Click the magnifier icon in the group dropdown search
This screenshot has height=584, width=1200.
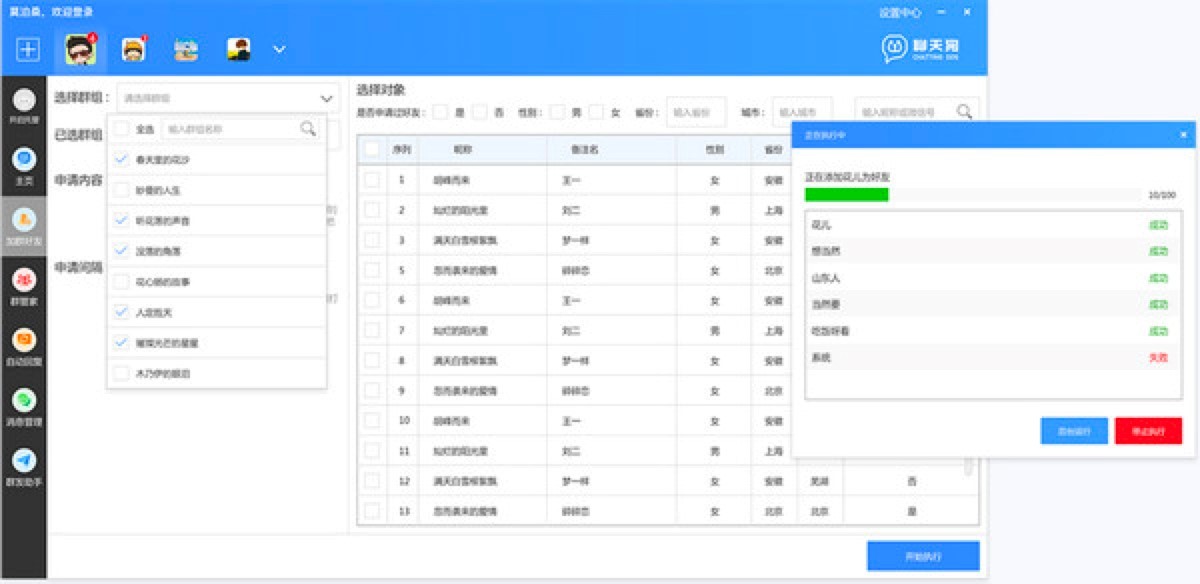(x=308, y=128)
